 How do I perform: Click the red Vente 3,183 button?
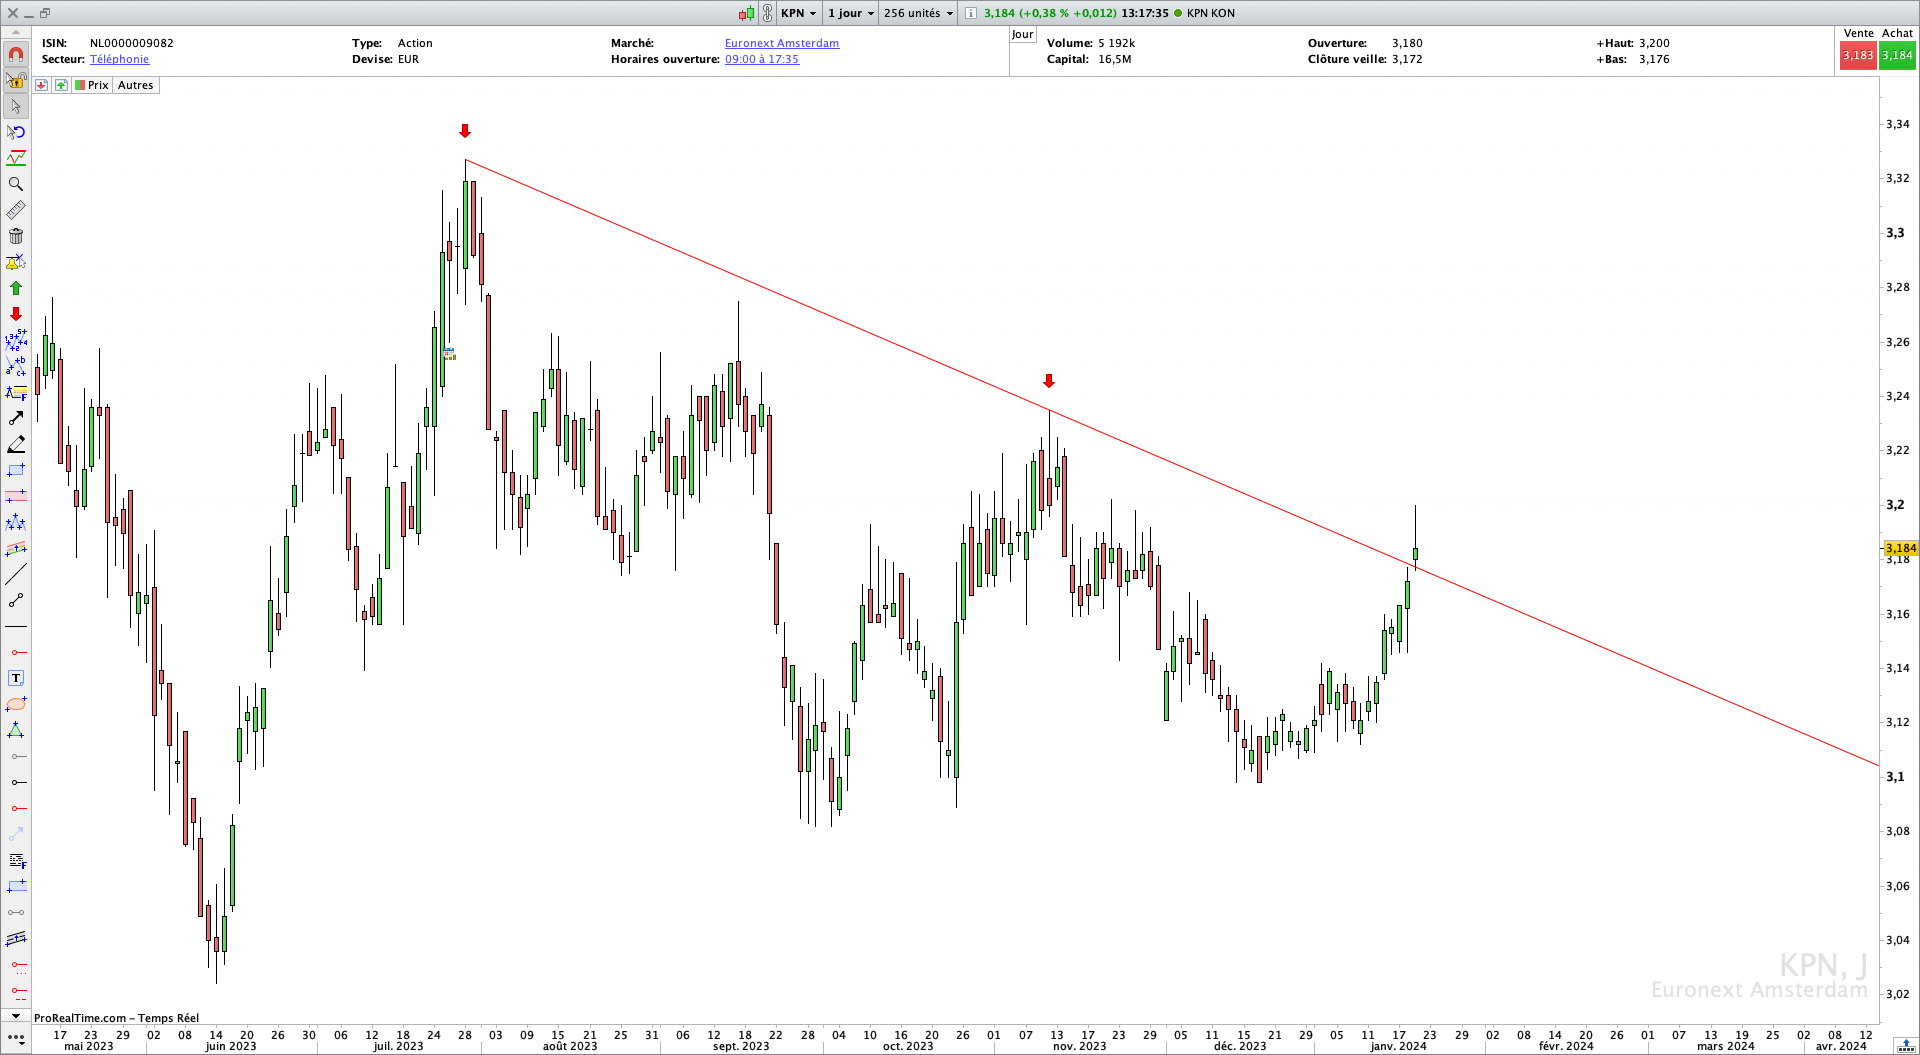(1858, 56)
